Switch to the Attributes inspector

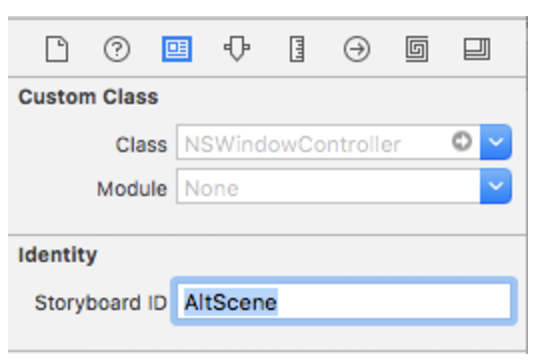tap(237, 49)
